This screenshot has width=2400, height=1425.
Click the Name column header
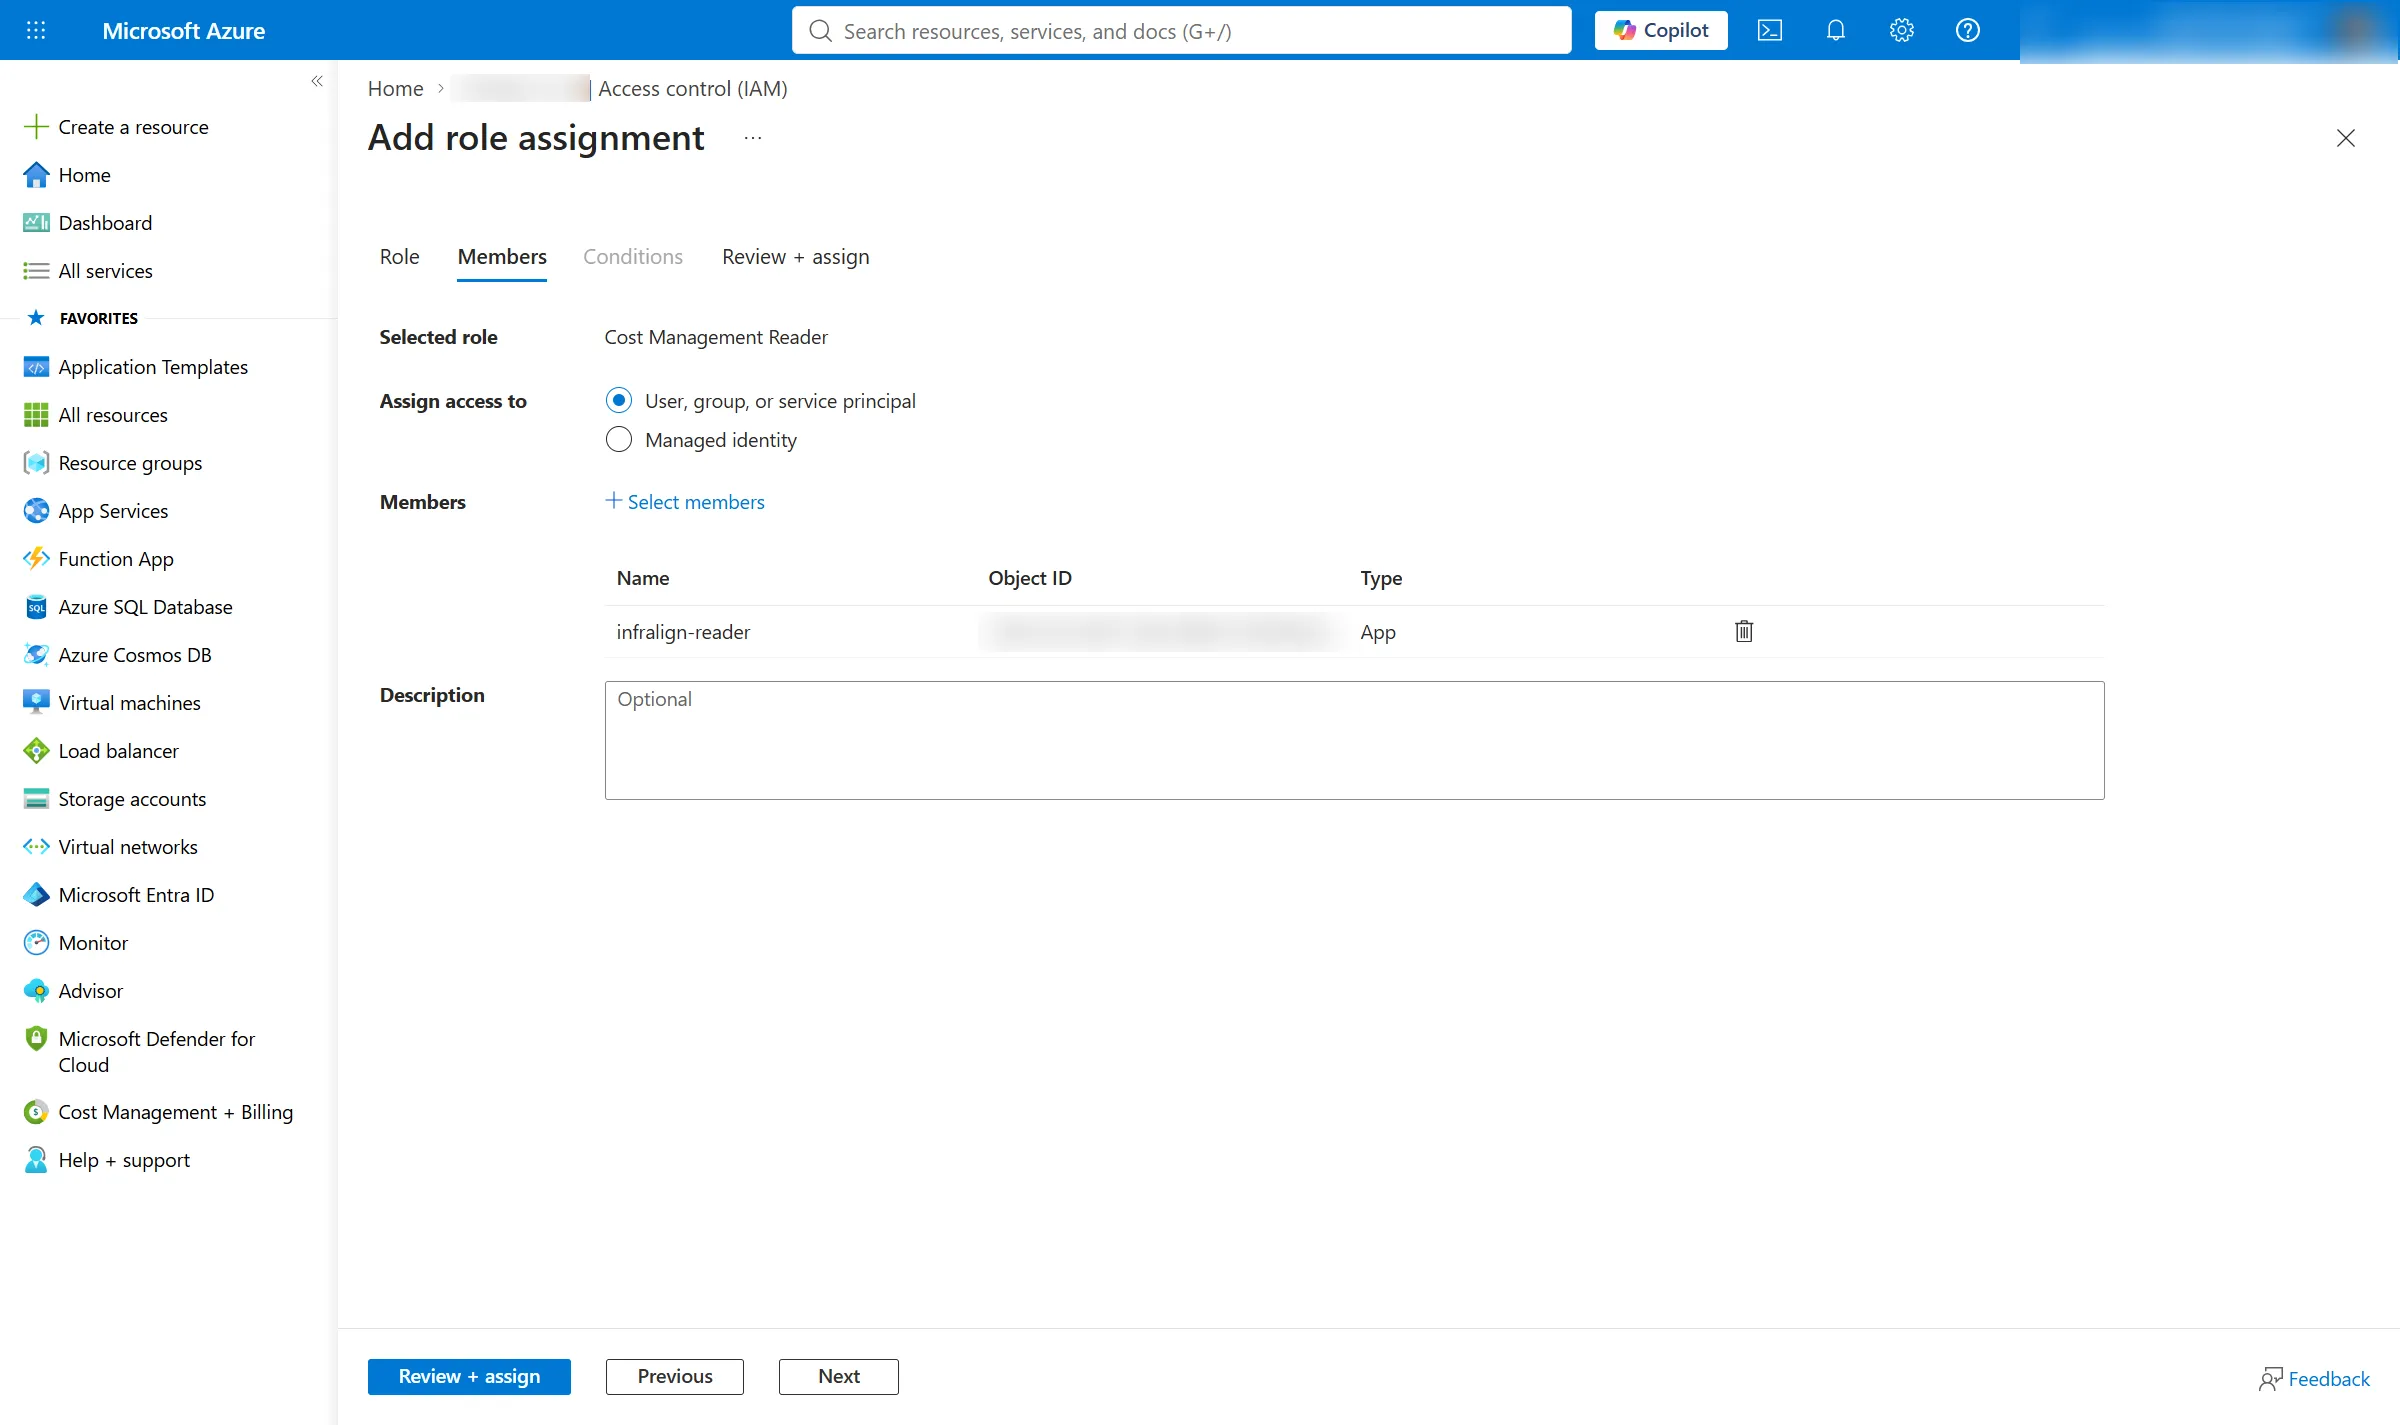(643, 578)
